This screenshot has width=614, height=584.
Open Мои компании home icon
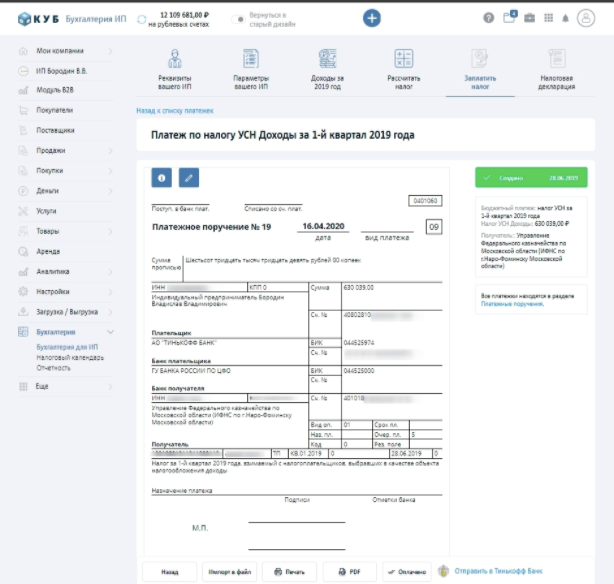(x=23, y=51)
